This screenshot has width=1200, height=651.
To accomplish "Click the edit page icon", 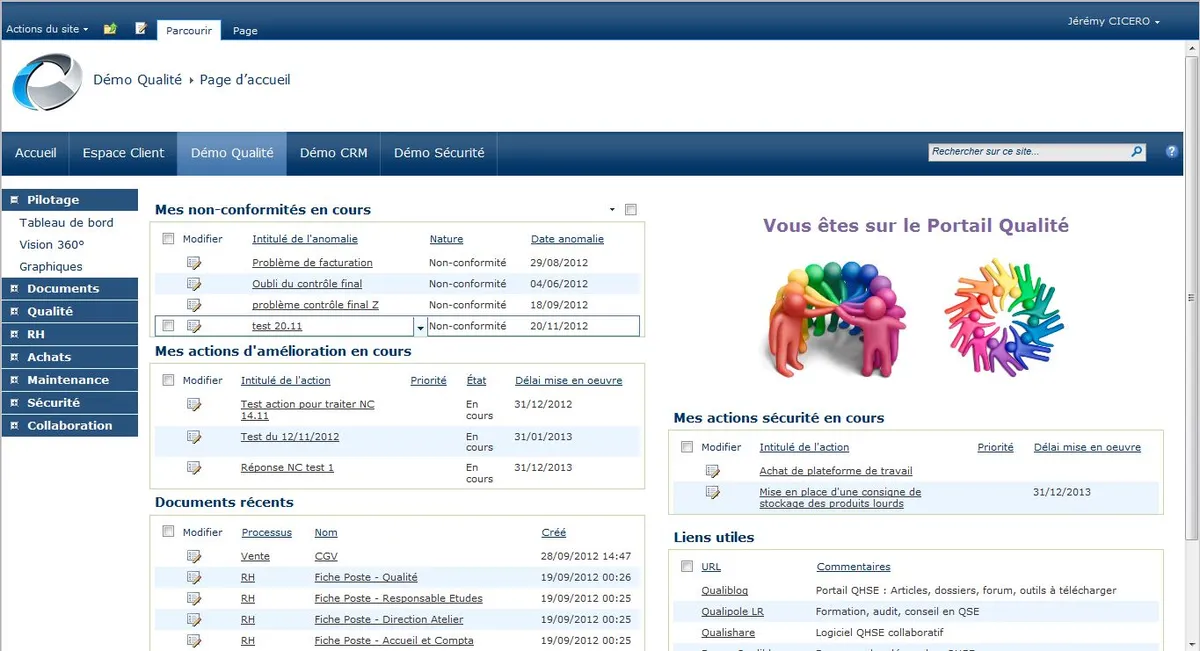I will (141, 29).
